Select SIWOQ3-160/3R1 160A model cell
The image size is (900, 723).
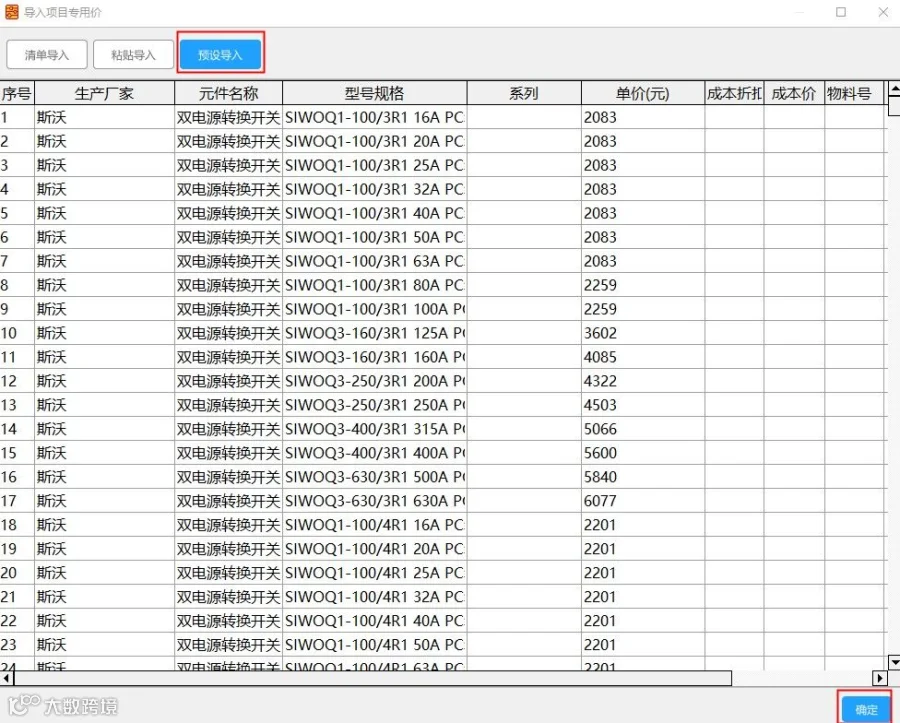coord(374,357)
